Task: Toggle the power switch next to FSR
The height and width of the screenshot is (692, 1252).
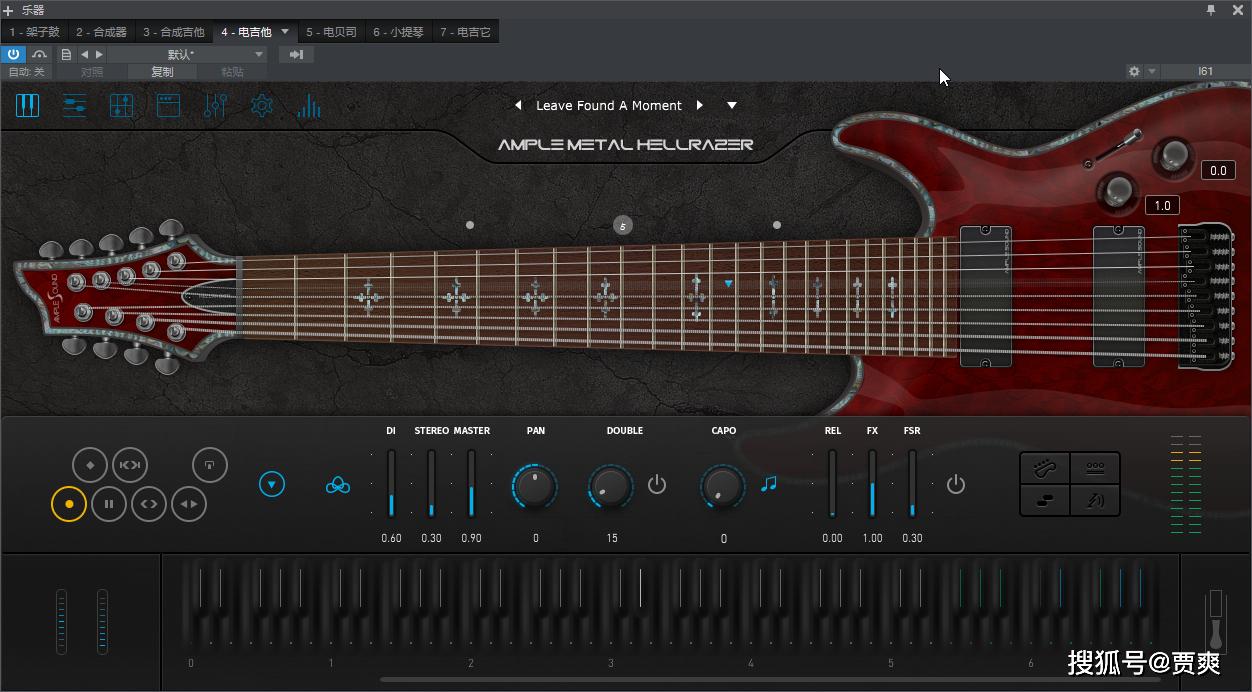Action: point(956,485)
